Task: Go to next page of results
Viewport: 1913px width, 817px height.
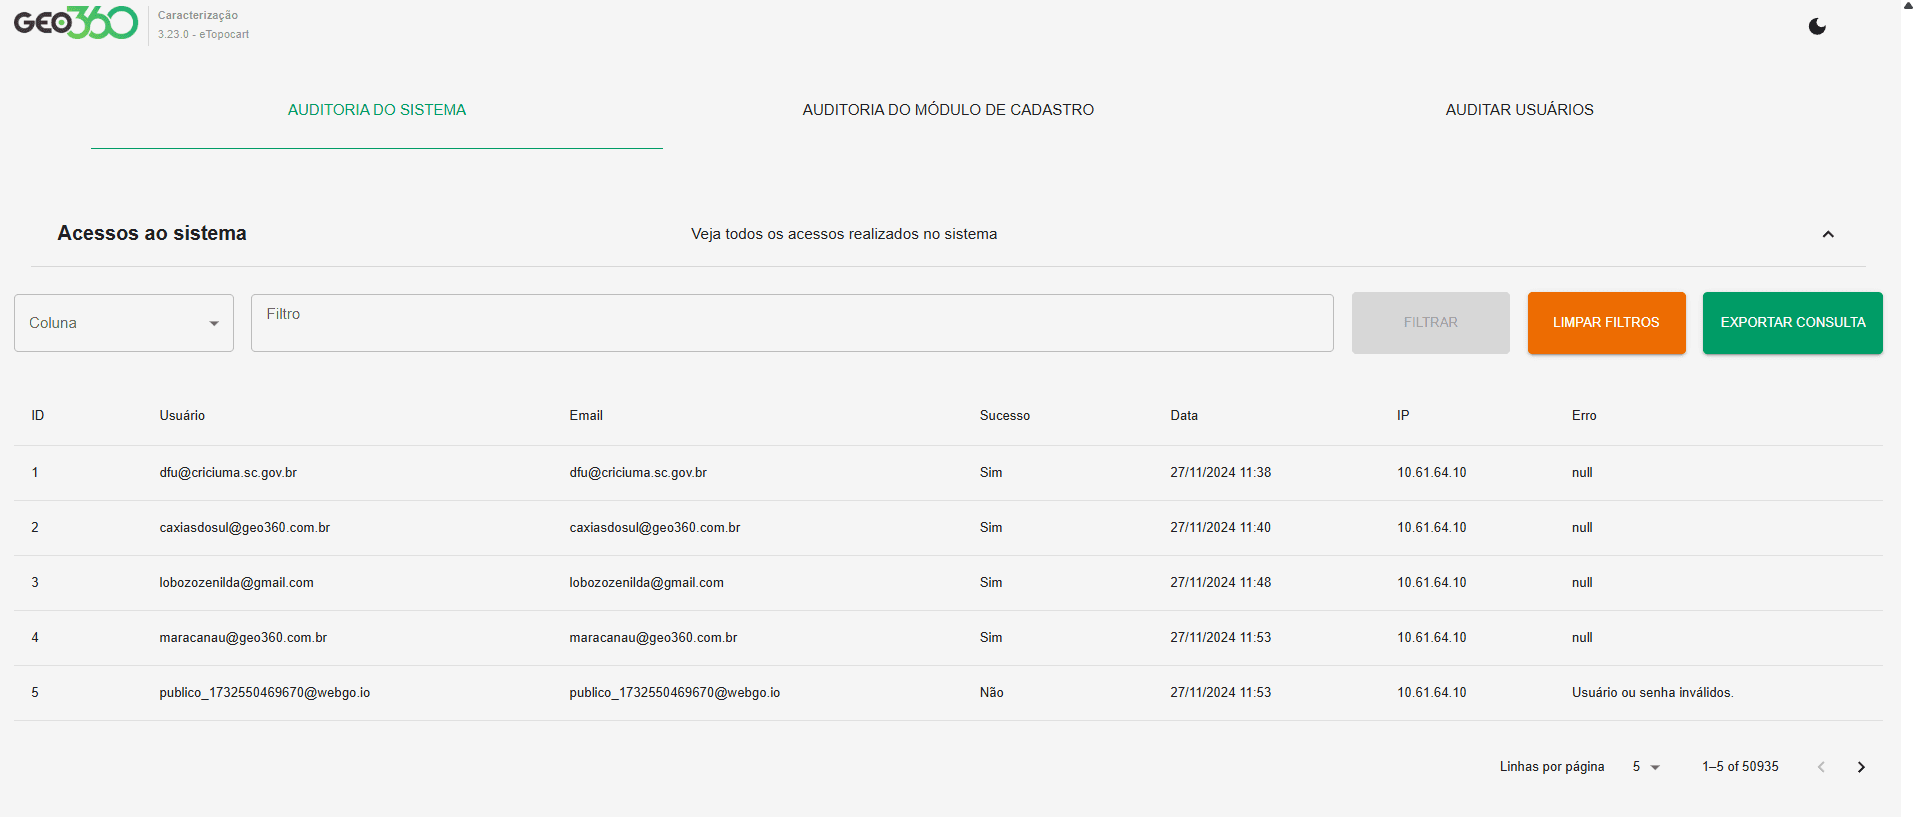Action: (1861, 767)
